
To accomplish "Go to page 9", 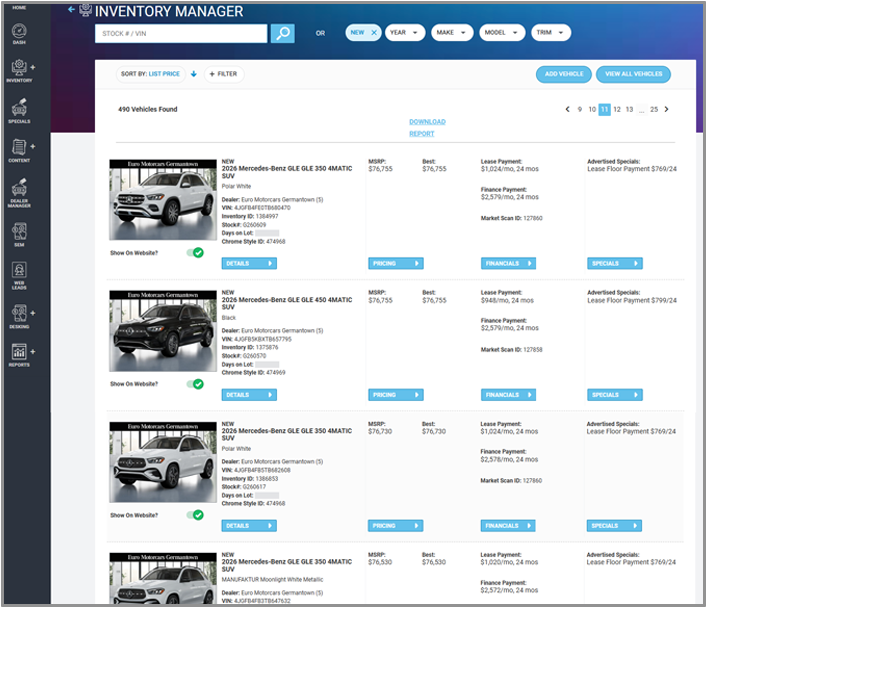I will point(580,109).
